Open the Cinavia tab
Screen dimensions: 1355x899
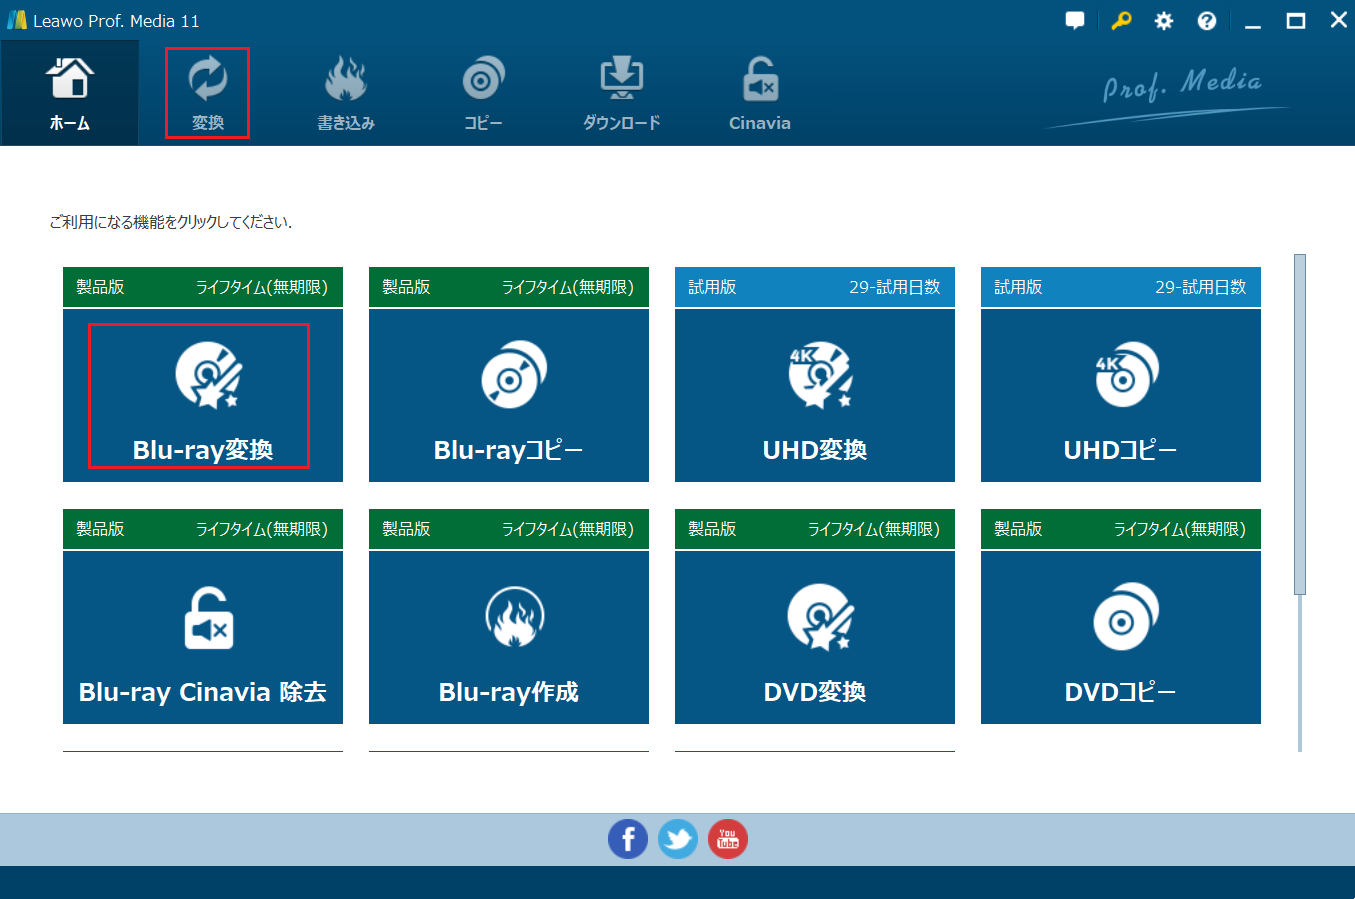759,92
